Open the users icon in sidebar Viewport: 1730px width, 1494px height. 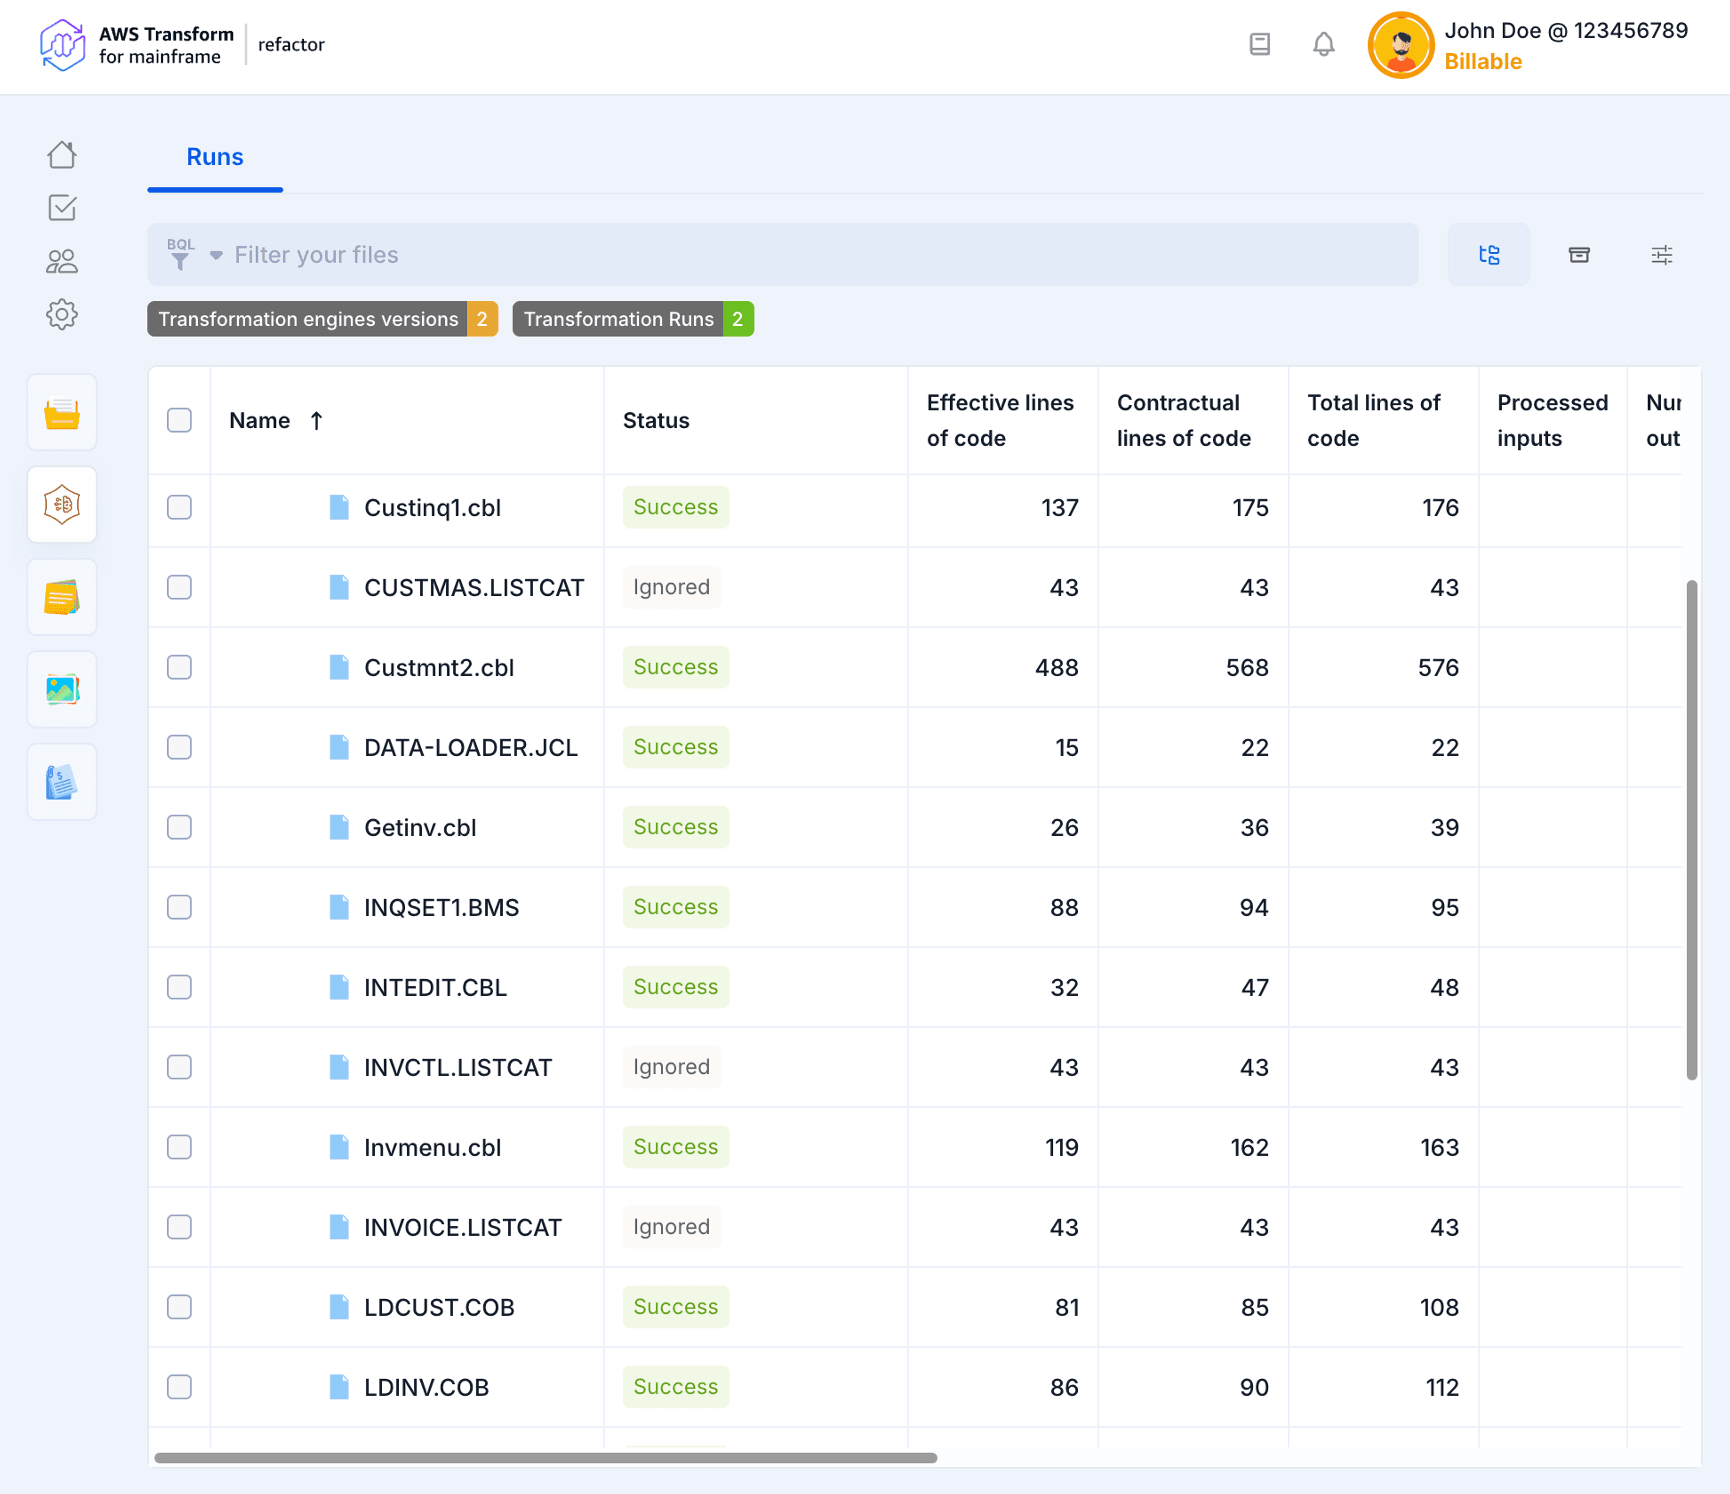pyautogui.click(x=62, y=262)
